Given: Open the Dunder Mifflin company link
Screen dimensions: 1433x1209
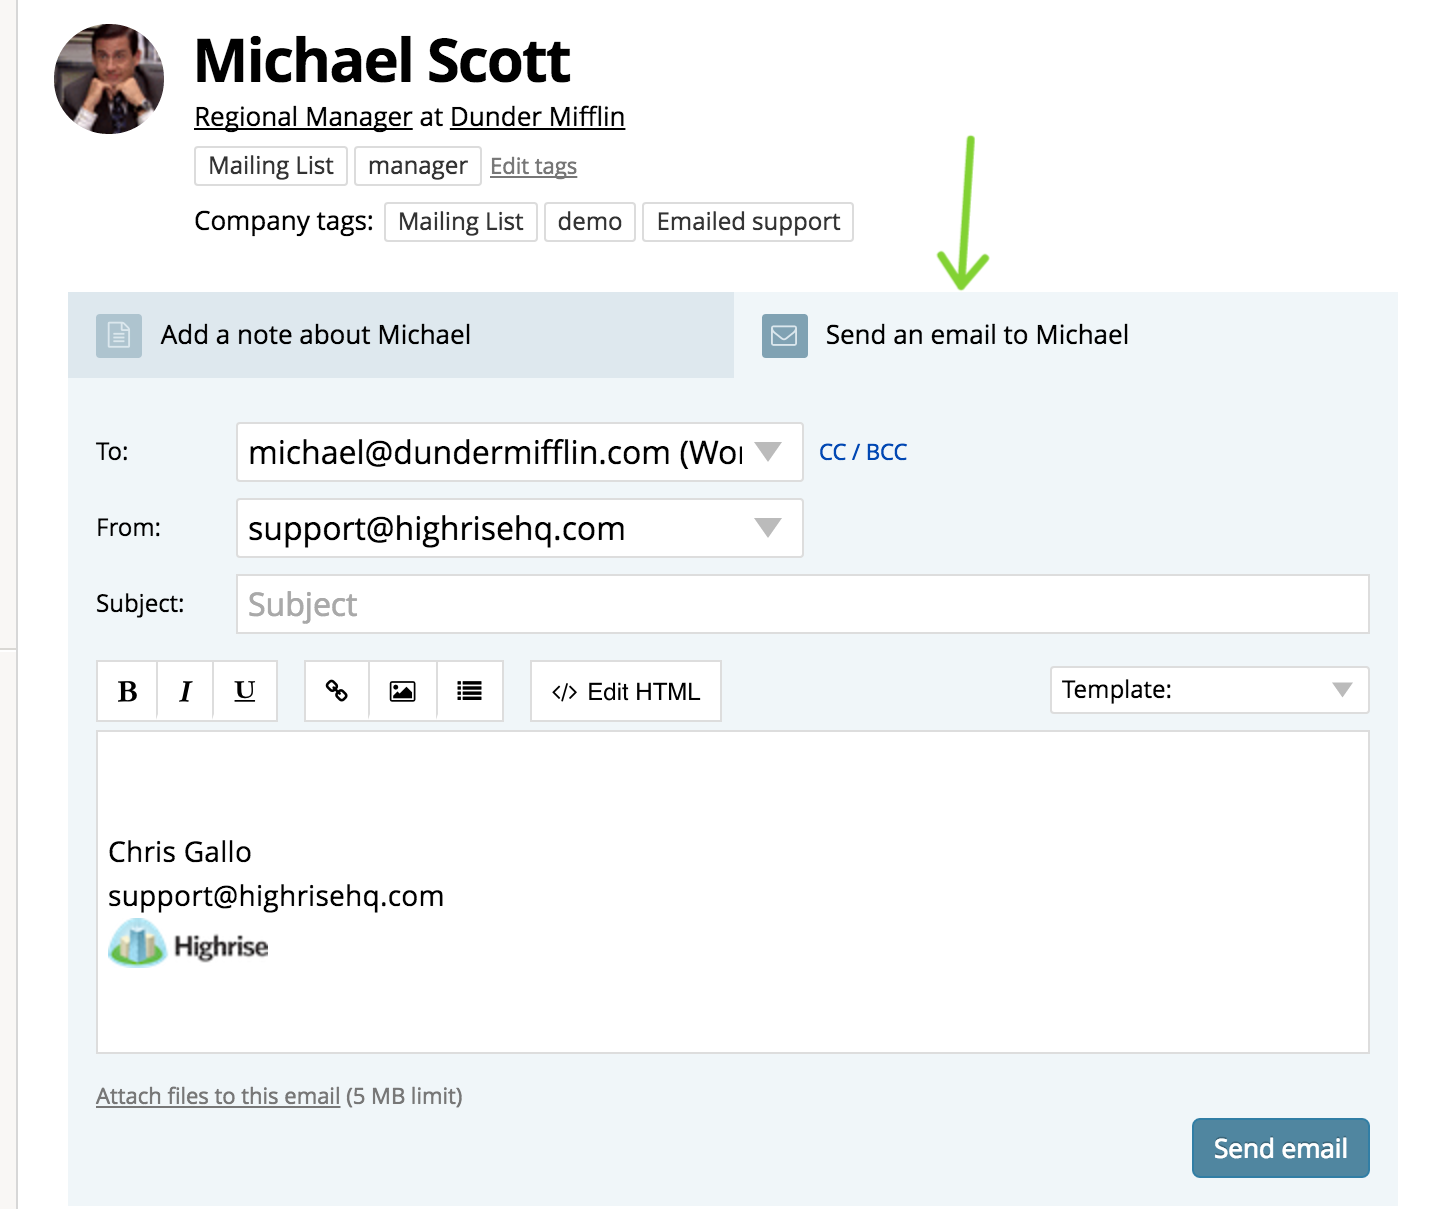Looking at the screenshot, I should [x=538, y=117].
